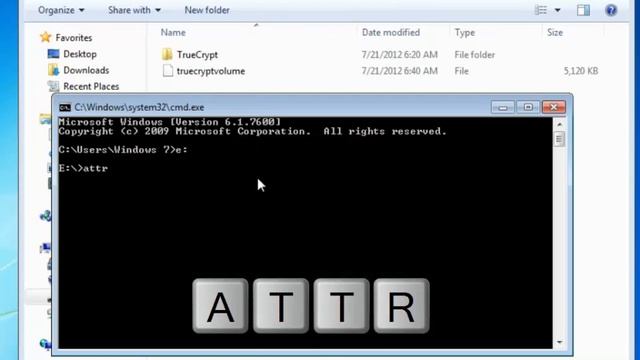Select the truecryptvolume file icon
The width and height of the screenshot is (640, 360).
tap(167, 71)
